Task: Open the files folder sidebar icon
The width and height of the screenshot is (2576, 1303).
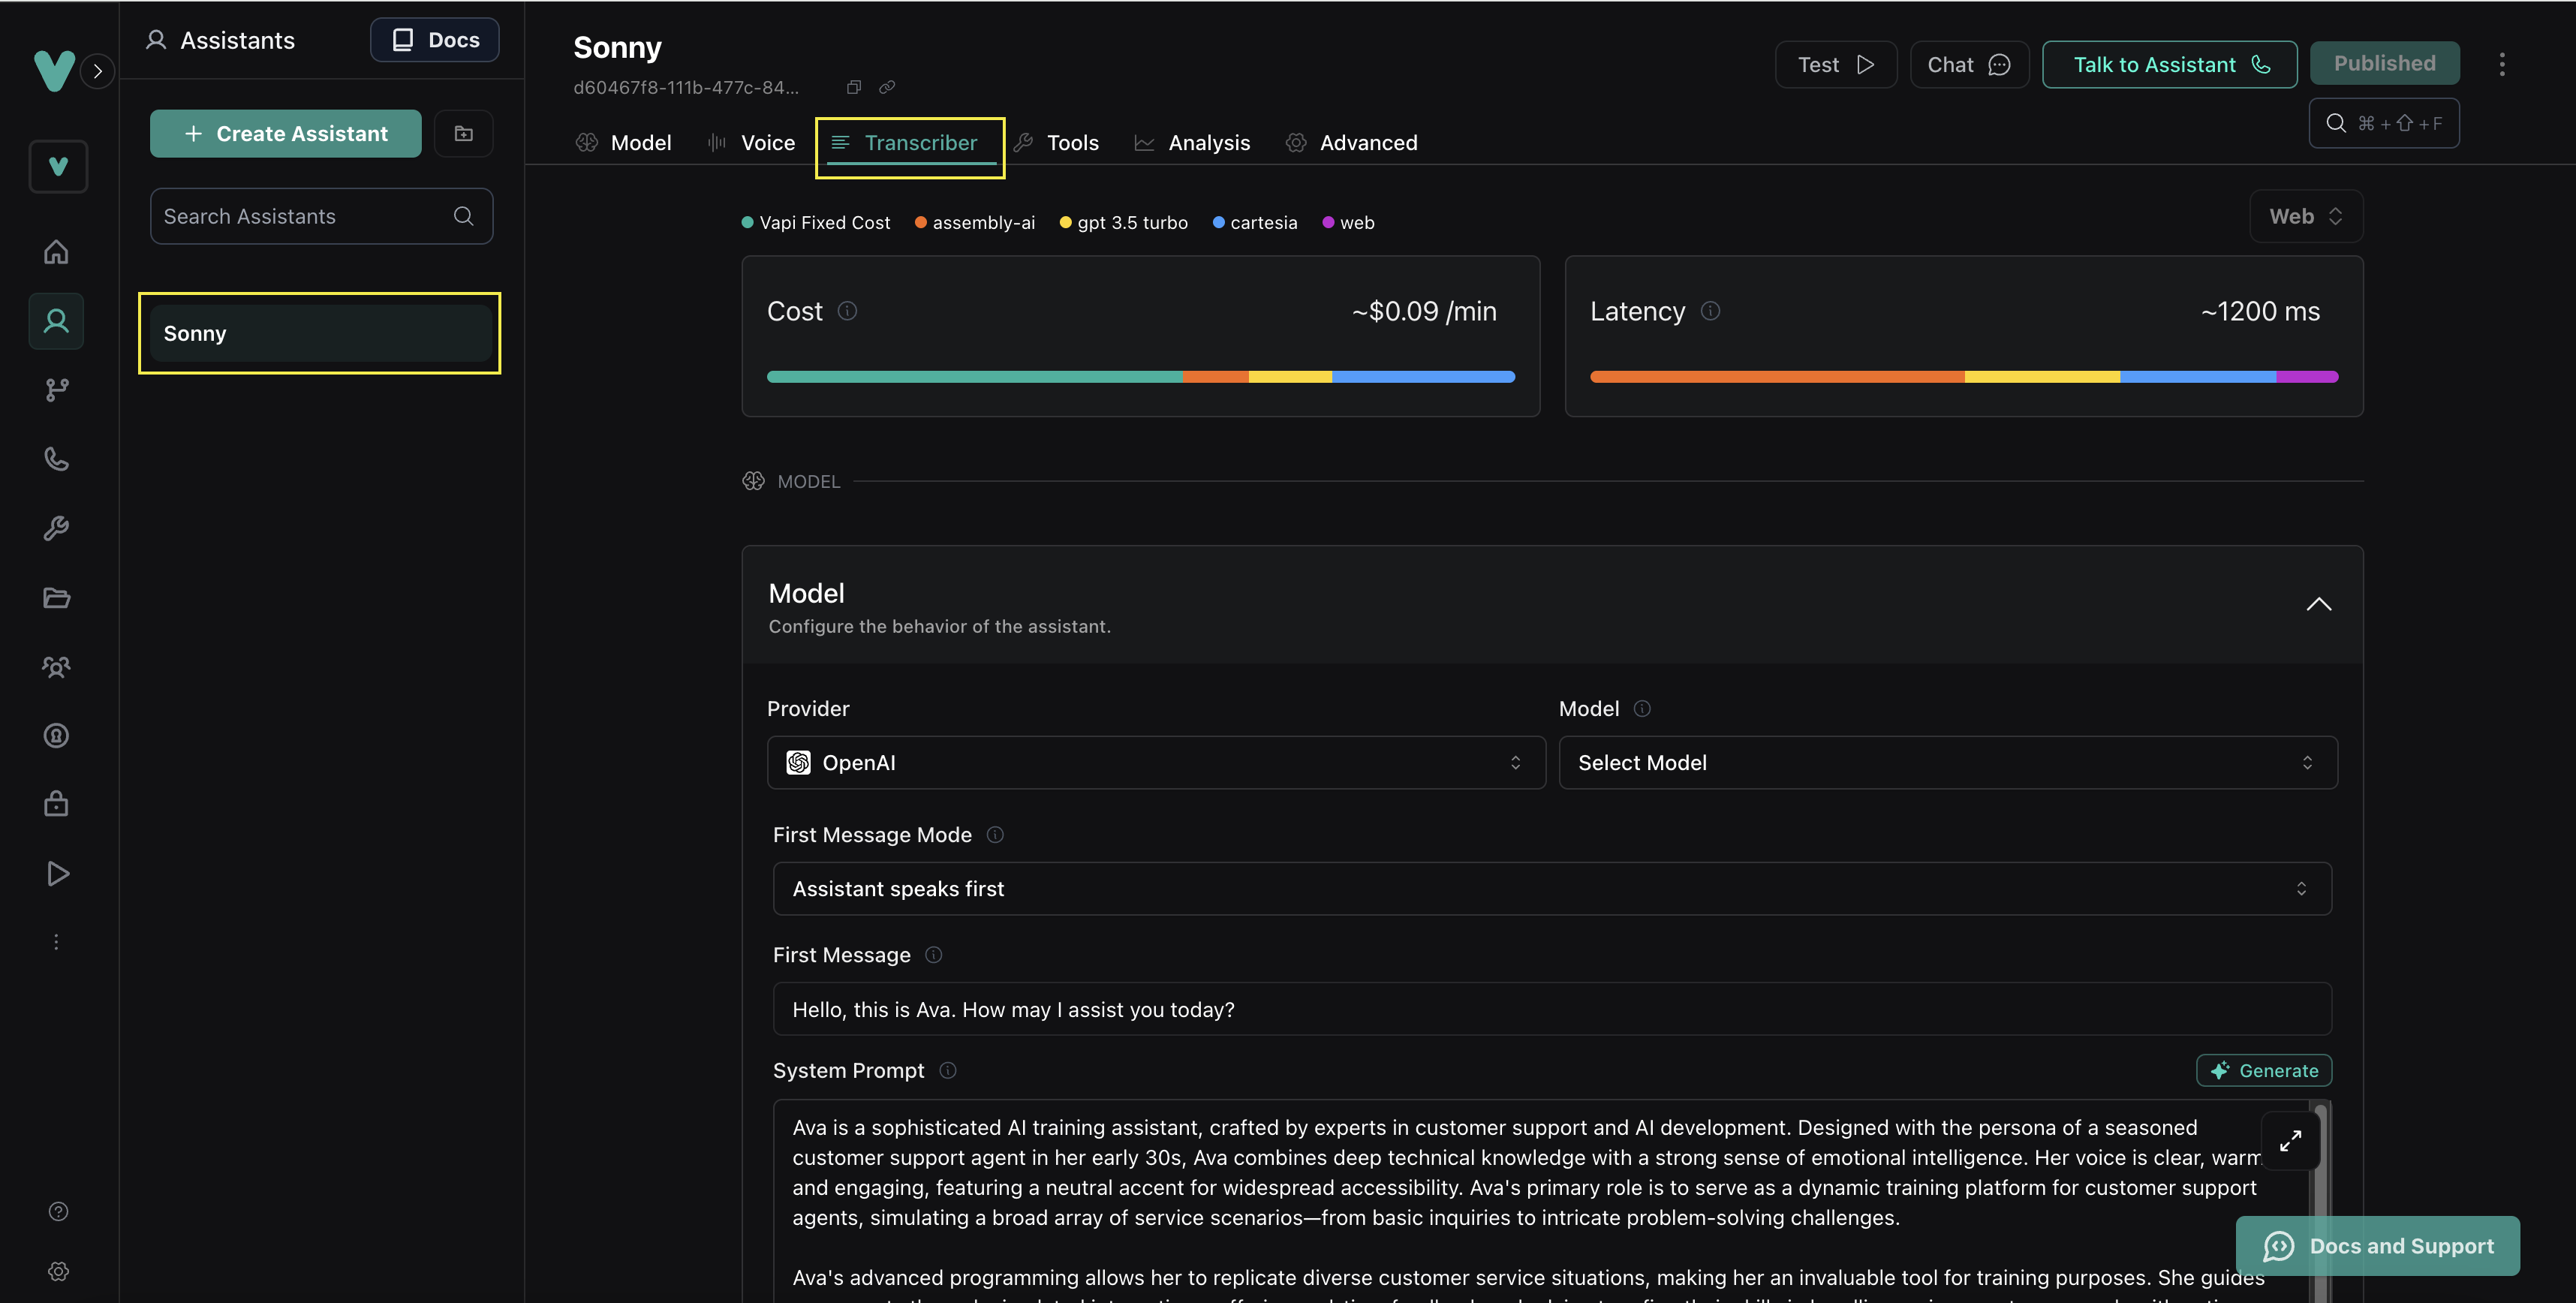Action: point(56,598)
